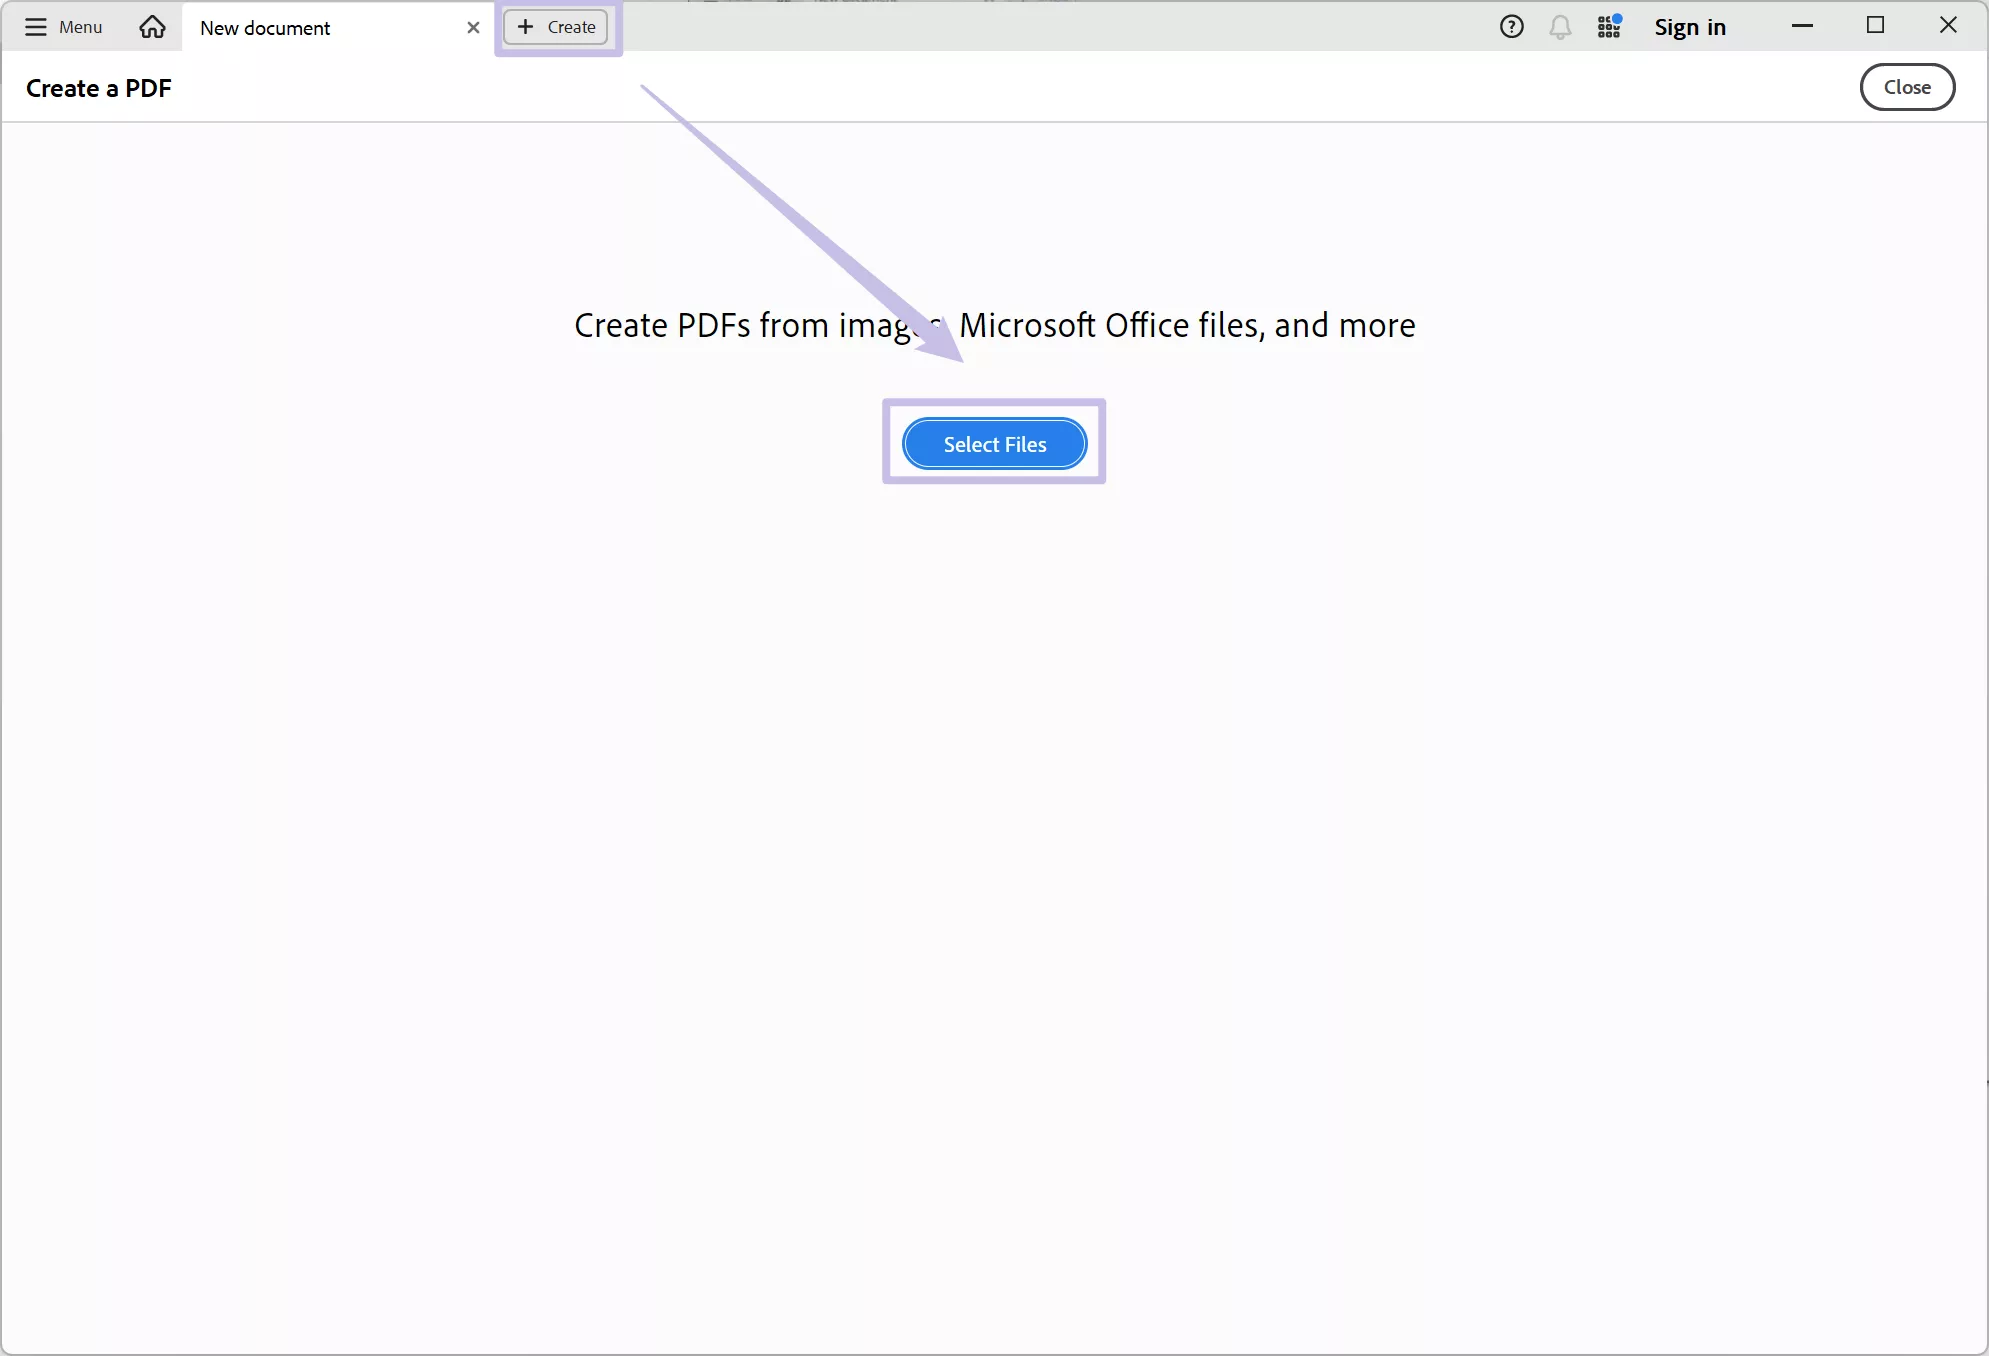This screenshot has width=1989, height=1356.
Task: Maximize the Acrobat window
Action: pyautogui.click(x=1877, y=26)
